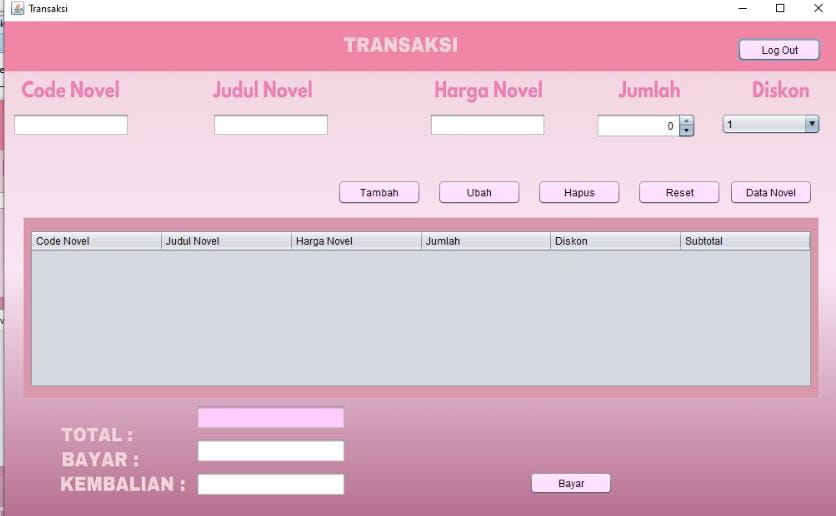Hit the Hapus button
The height and width of the screenshot is (516, 836).
point(579,193)
